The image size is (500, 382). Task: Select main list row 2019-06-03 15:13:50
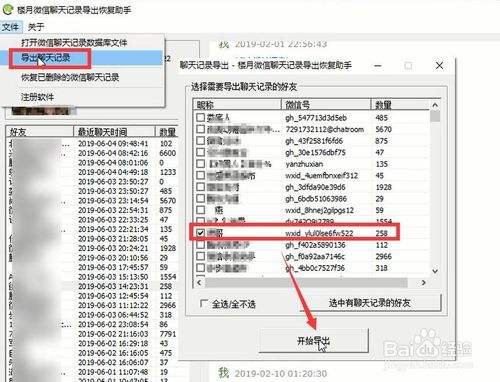[x=93, y=277]
